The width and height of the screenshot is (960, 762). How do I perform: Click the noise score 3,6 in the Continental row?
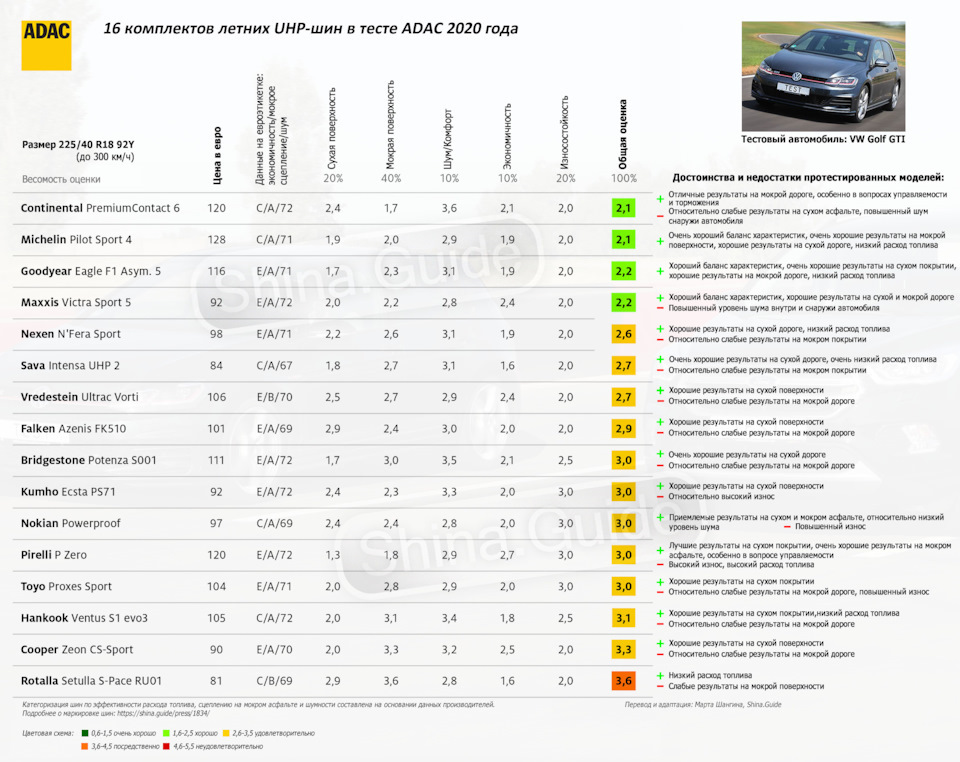(449, 208)
